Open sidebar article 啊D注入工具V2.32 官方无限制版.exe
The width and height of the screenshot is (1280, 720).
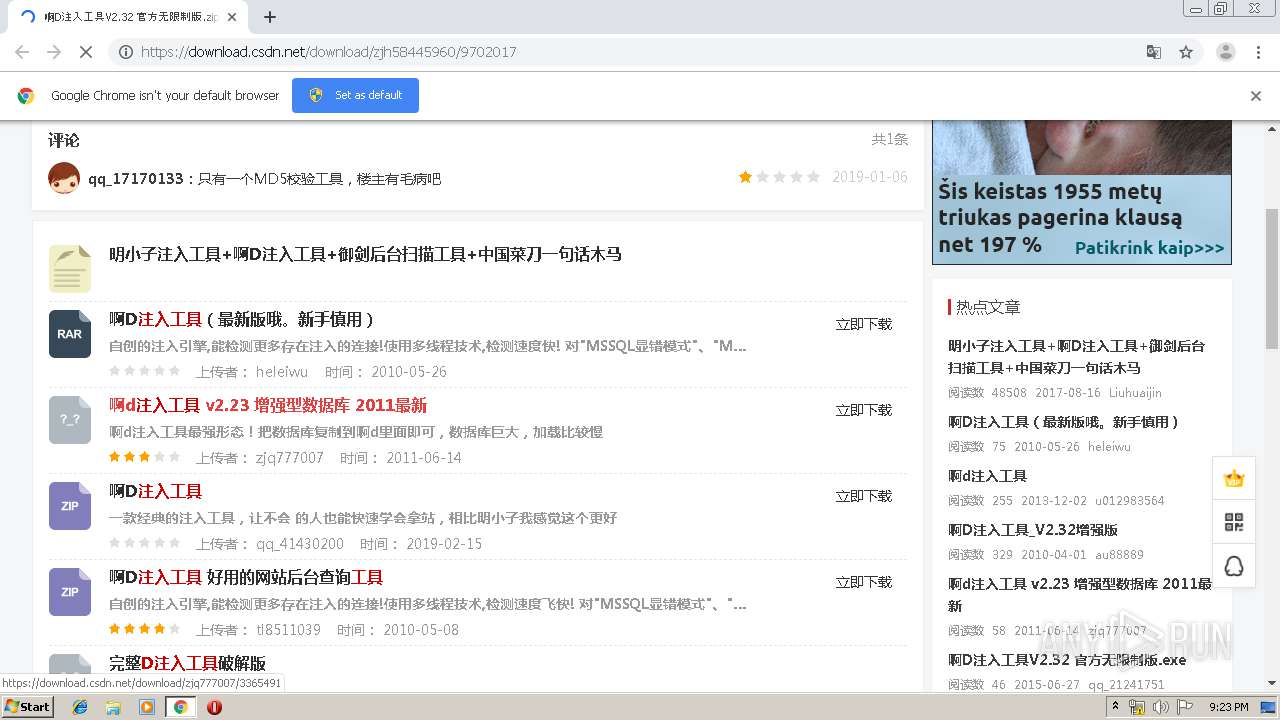coord(1067,660)
